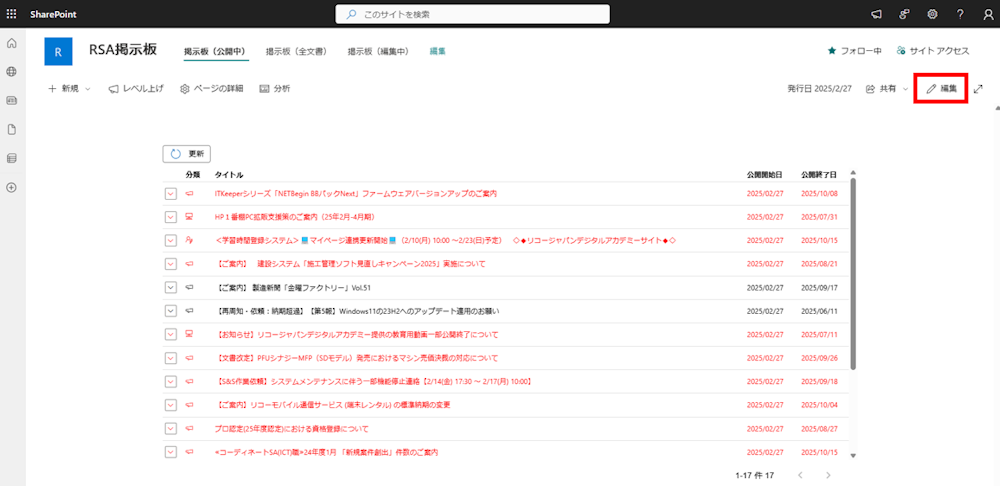Open 分析 in the command bar

[275, 89]
